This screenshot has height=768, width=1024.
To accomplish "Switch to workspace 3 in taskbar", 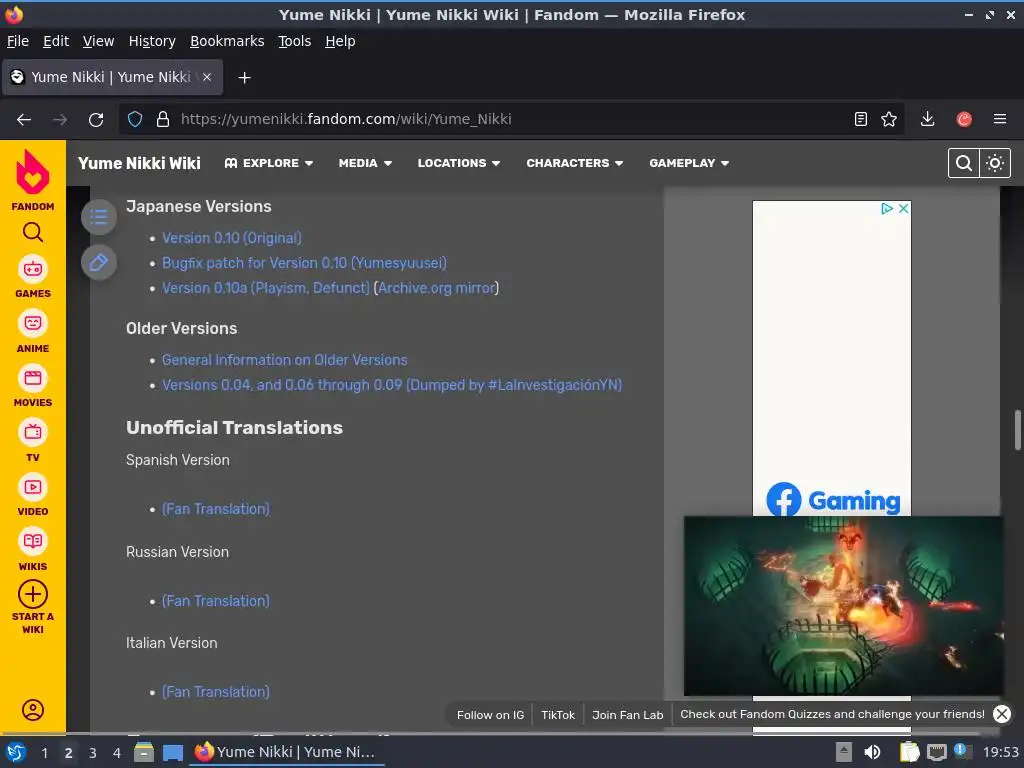I will (x=93, y=752).
